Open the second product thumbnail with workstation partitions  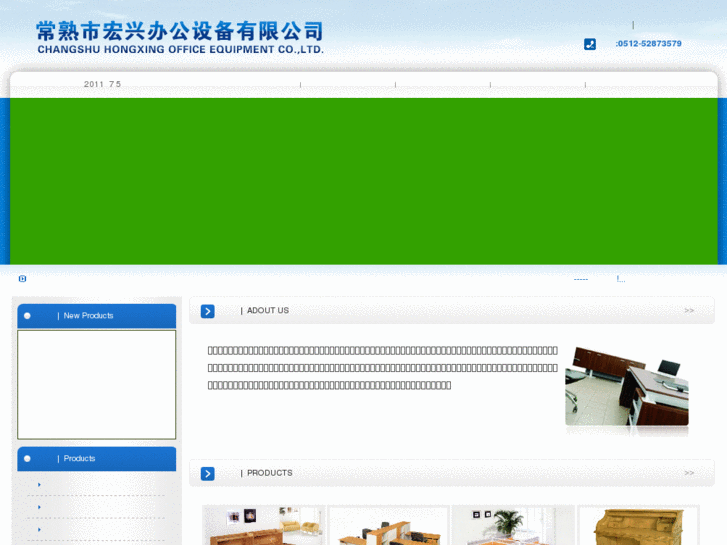coord(389,525)
